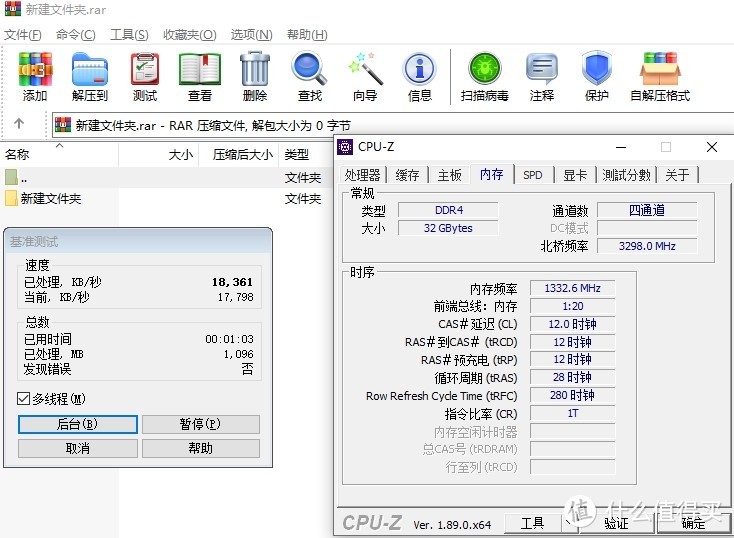Click the 28 时钟 tRAS value

click(x=572, y=377)
